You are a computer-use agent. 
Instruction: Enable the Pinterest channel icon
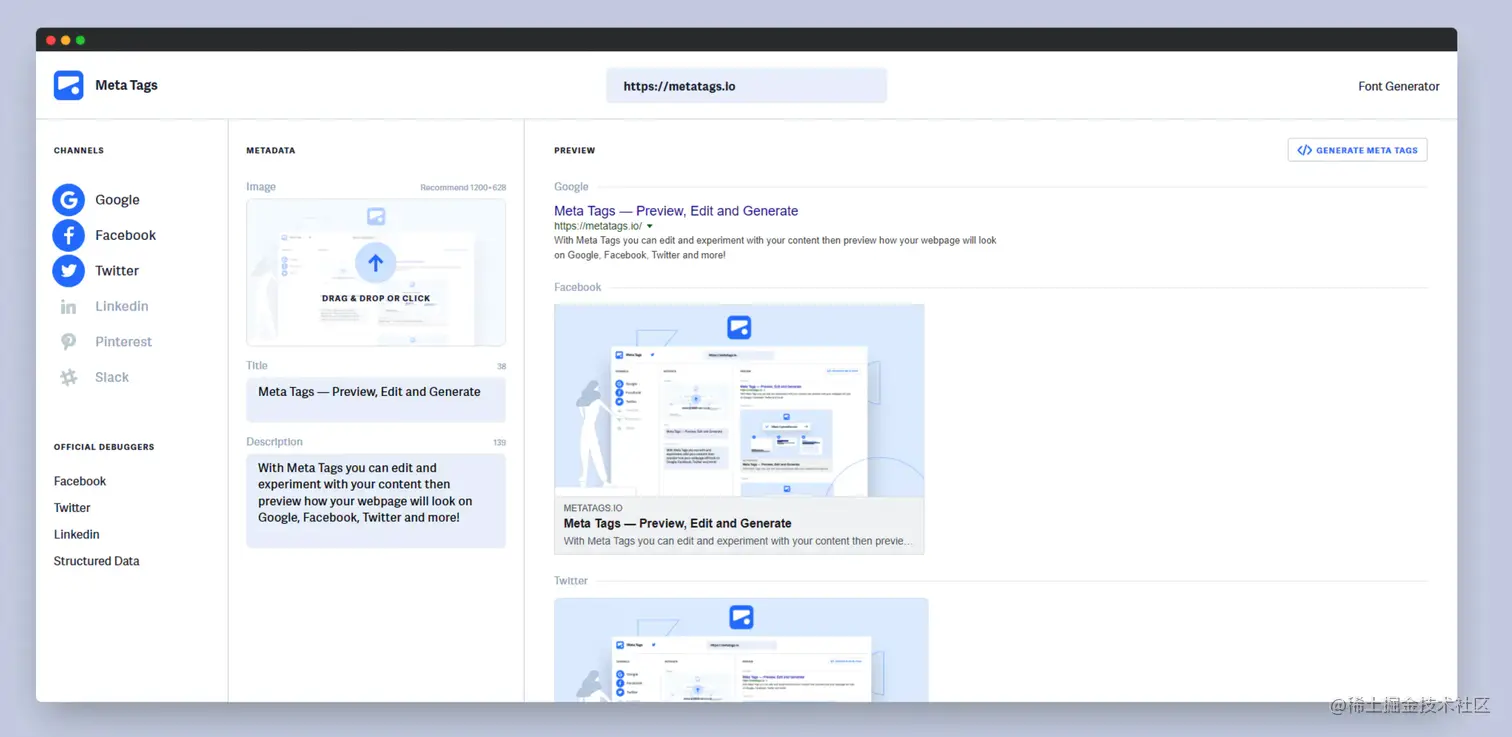(x=68, y=342)
